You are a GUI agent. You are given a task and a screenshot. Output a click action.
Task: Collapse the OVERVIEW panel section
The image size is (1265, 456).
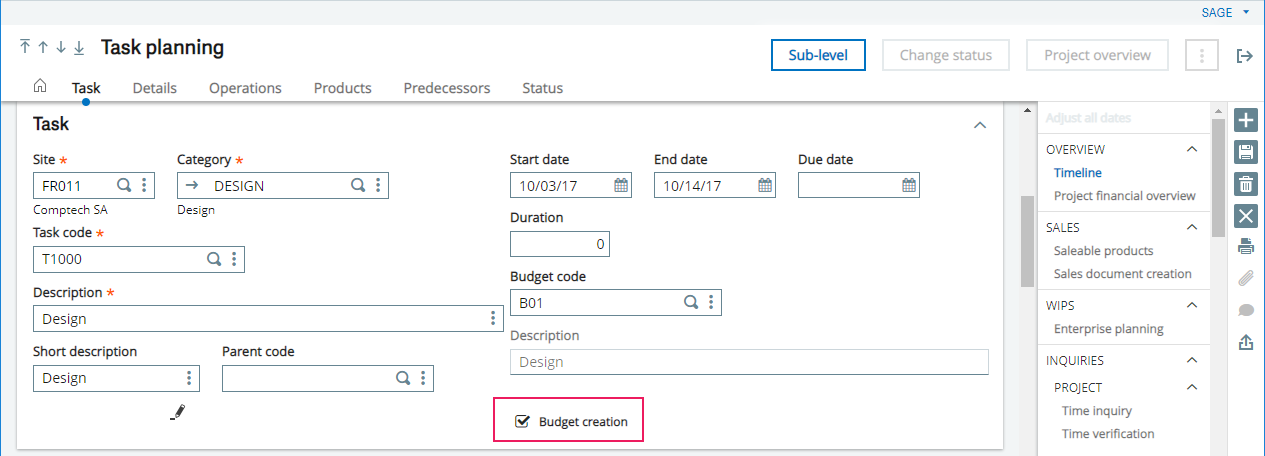tap(1191, 149)
